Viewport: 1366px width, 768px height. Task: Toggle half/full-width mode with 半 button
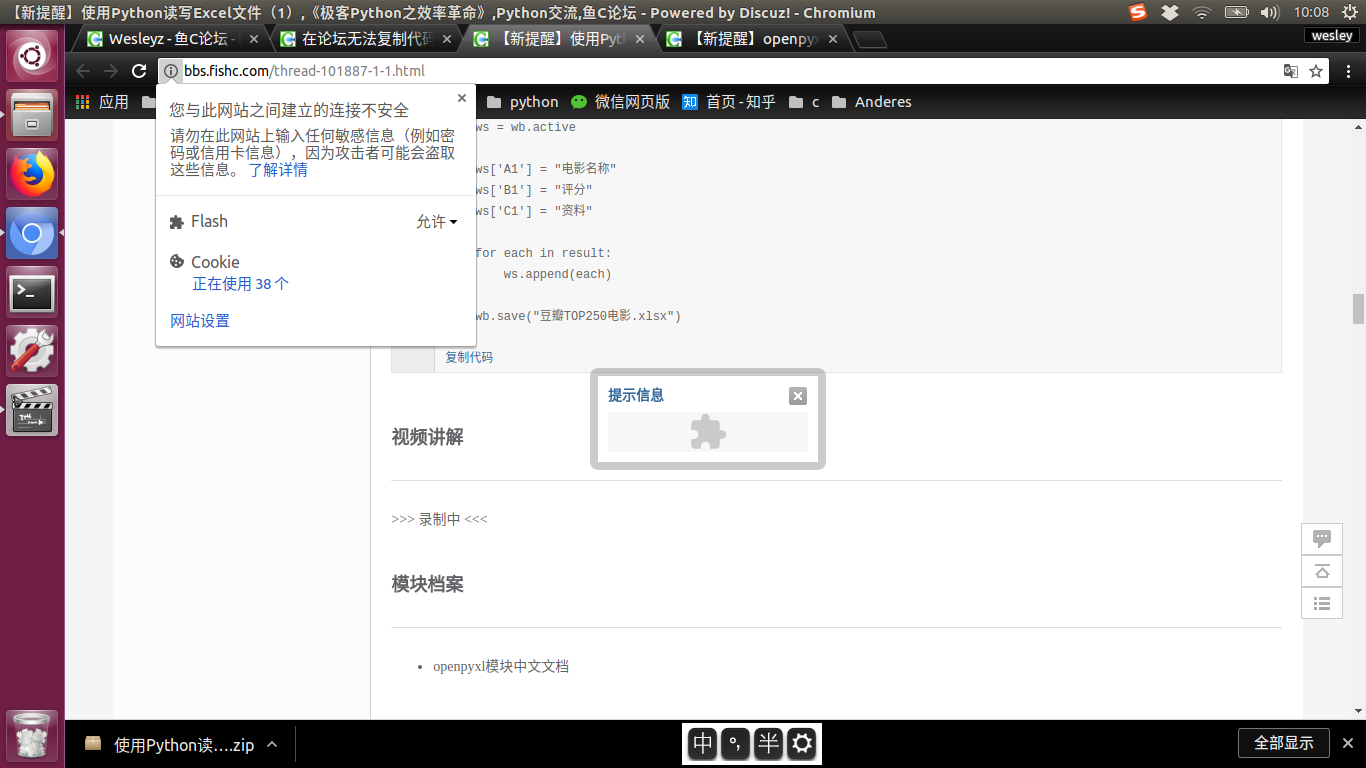point(768,744)
